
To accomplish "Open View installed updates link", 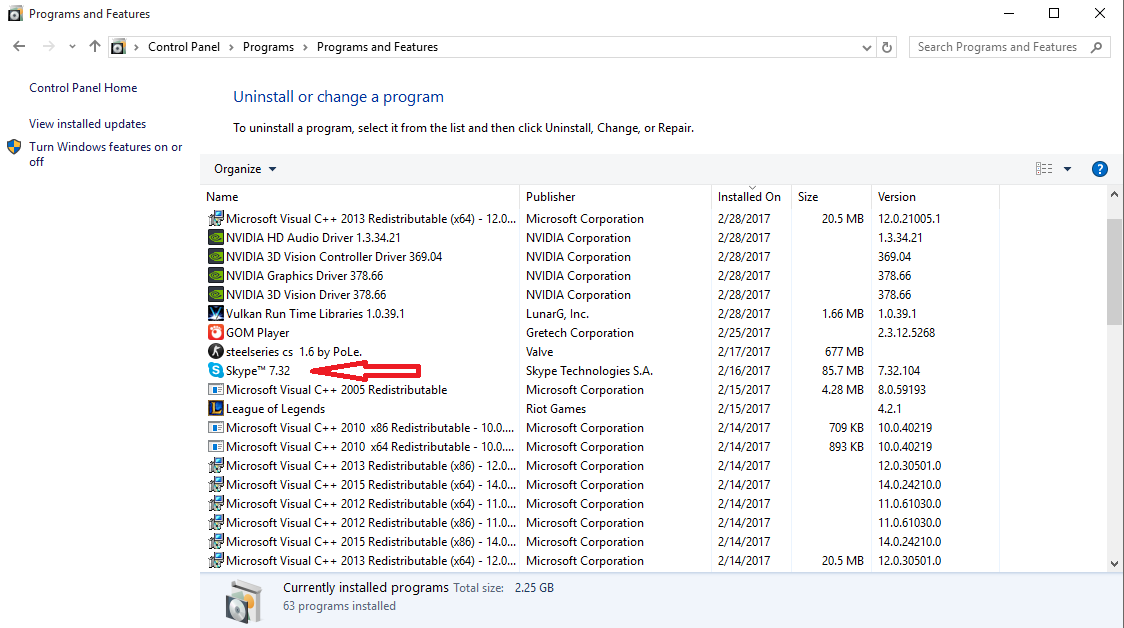I will [88, 124].
